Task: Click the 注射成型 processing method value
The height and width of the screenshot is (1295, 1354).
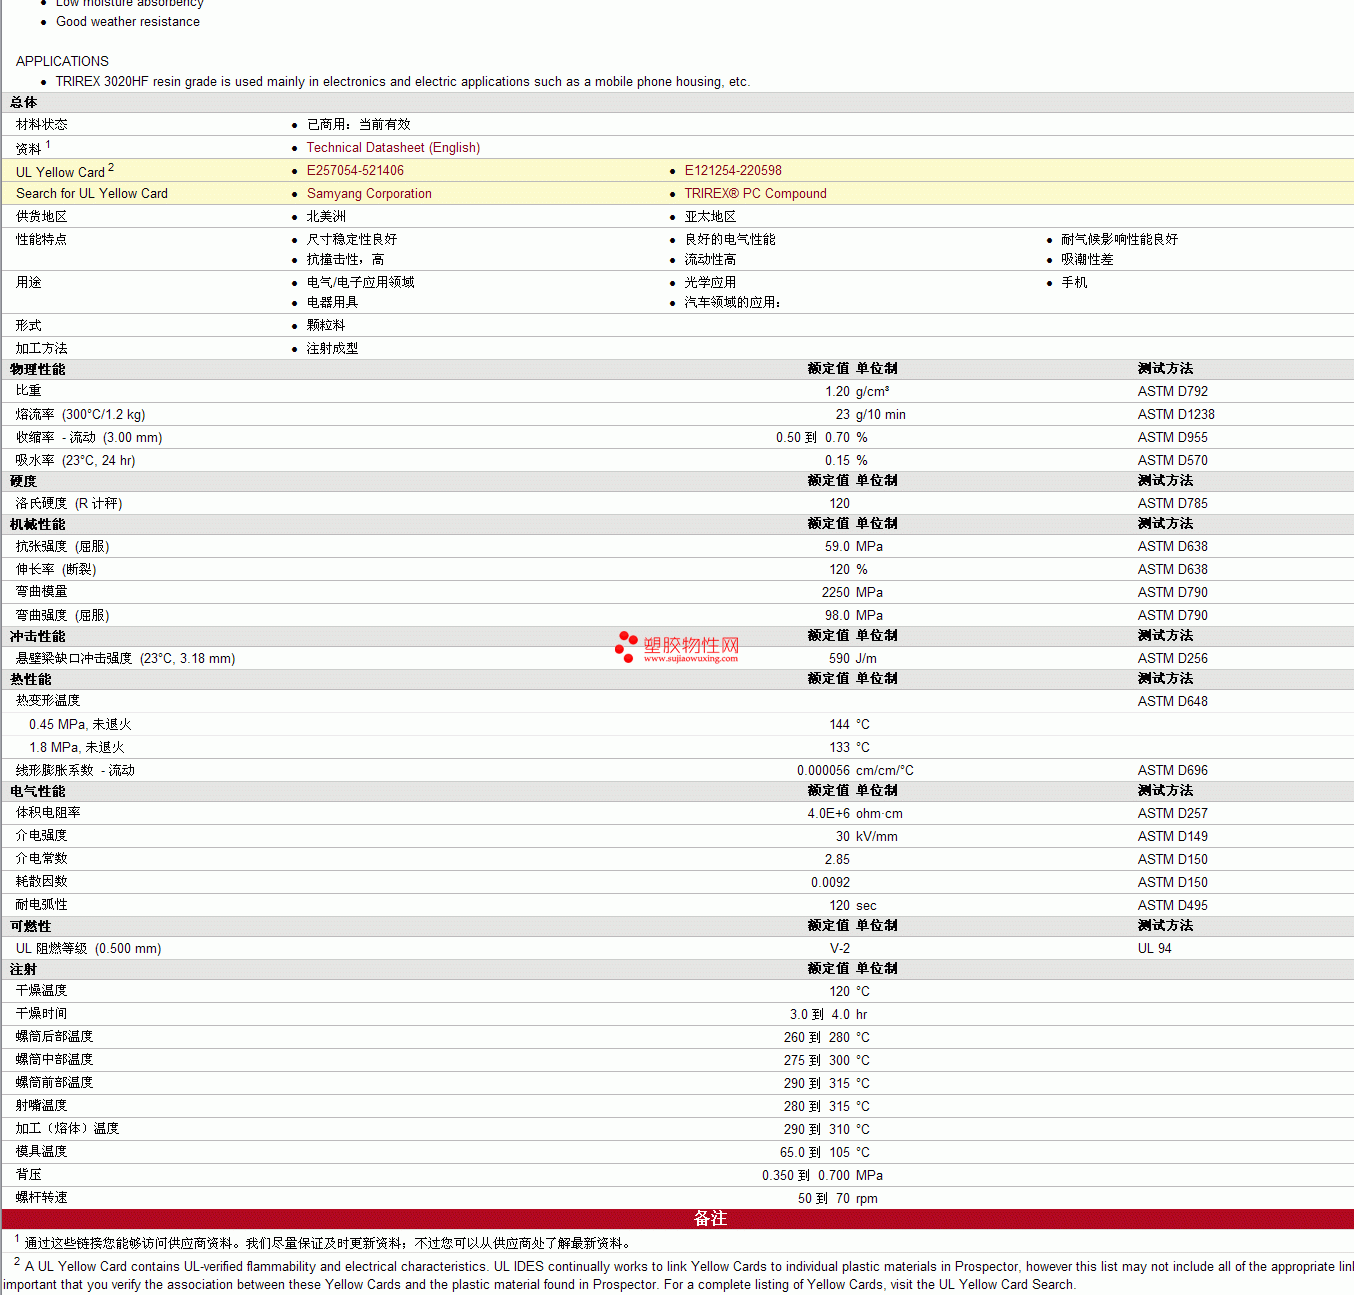Action: tap(332, 349)
